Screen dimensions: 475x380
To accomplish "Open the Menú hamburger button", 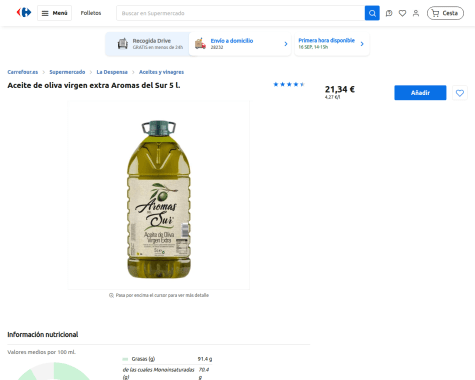I will [54, 13].
